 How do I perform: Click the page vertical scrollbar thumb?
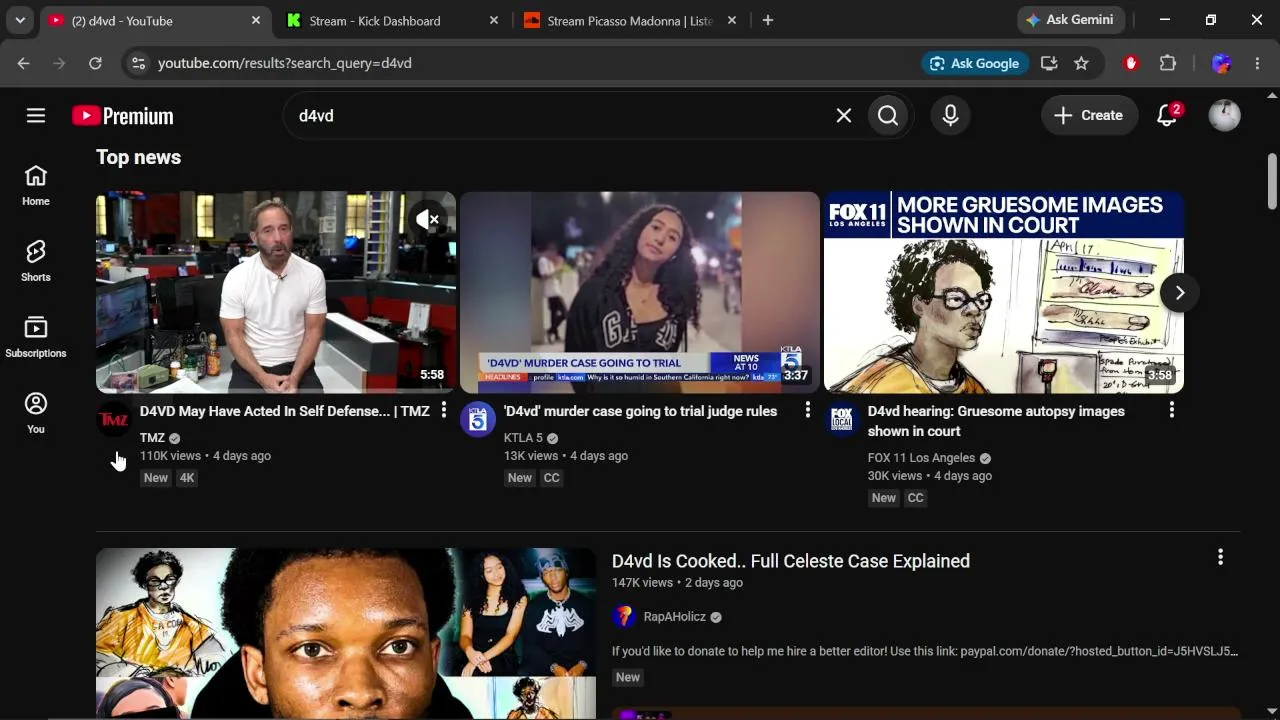[1272, 180]
